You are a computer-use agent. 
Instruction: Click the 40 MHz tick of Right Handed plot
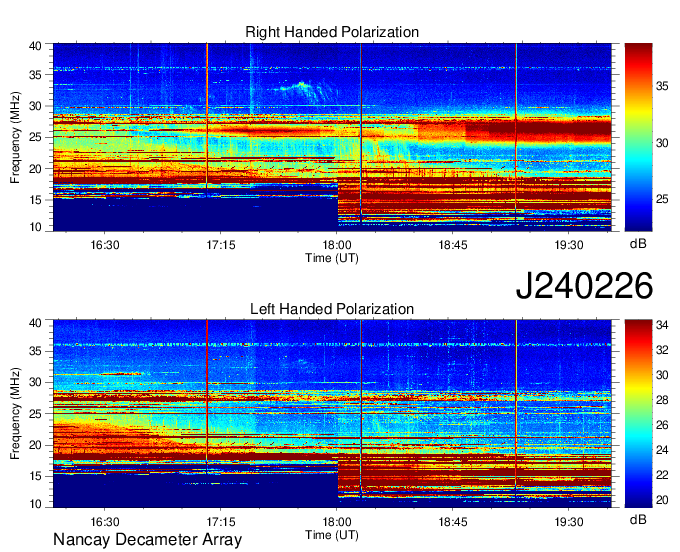pos(35,46)
